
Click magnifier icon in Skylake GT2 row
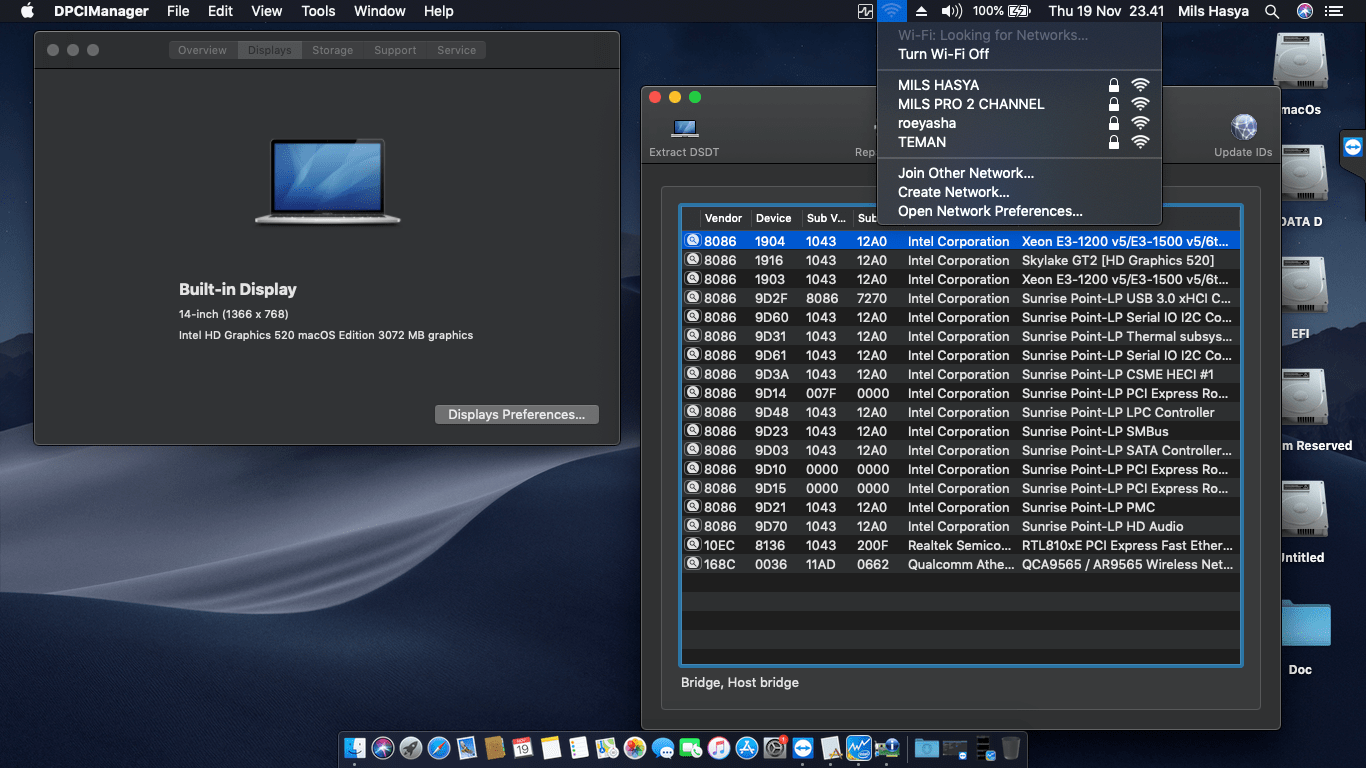pos(693,260)
